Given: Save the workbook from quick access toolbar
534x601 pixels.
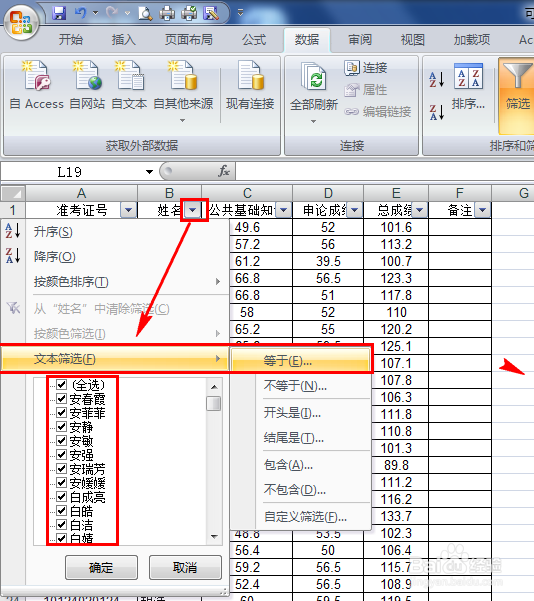Looking at the screenshot, I should [59, 14].
